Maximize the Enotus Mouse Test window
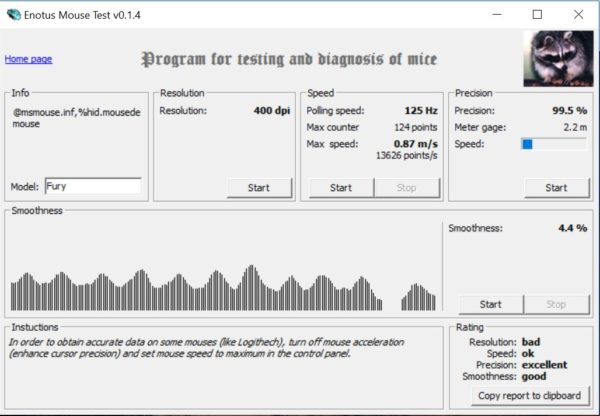 537,15
